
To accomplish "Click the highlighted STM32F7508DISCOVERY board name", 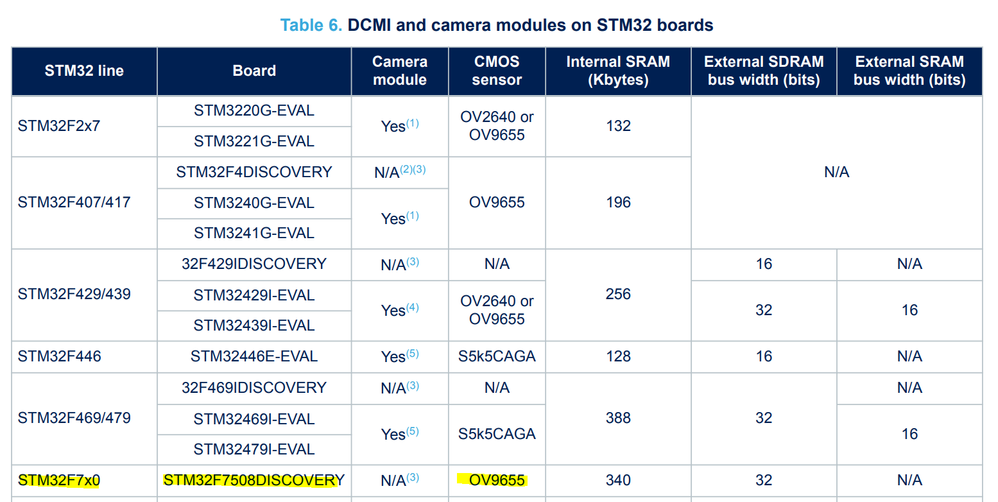I will click(253, 481).
